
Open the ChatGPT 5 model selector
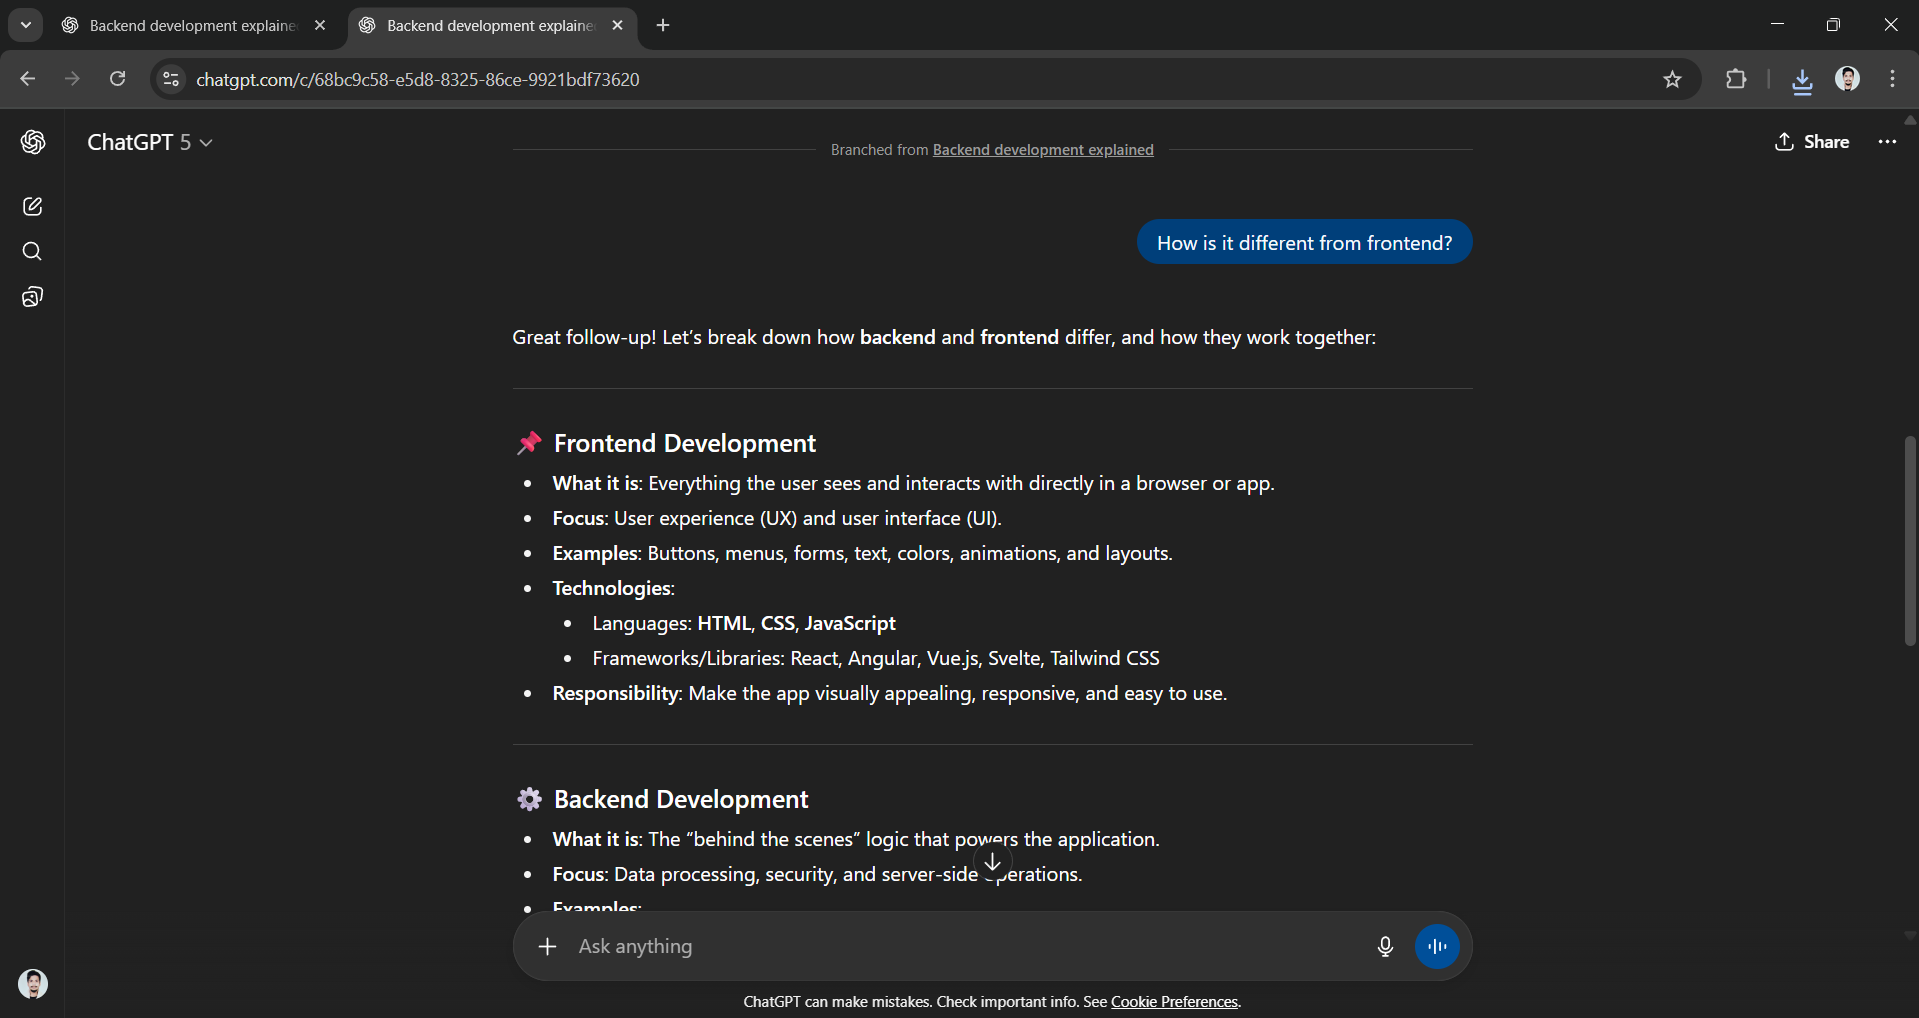pyautogui.click(x=150, y=142)
